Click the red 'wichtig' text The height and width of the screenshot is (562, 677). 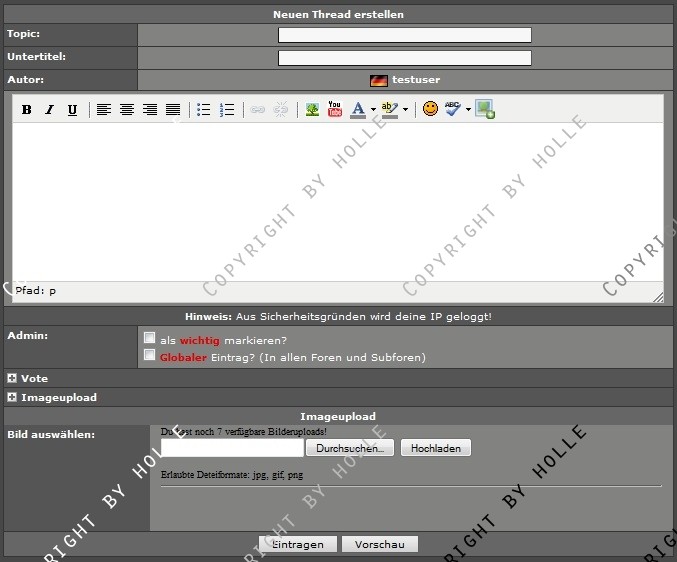tap(199, 341)
